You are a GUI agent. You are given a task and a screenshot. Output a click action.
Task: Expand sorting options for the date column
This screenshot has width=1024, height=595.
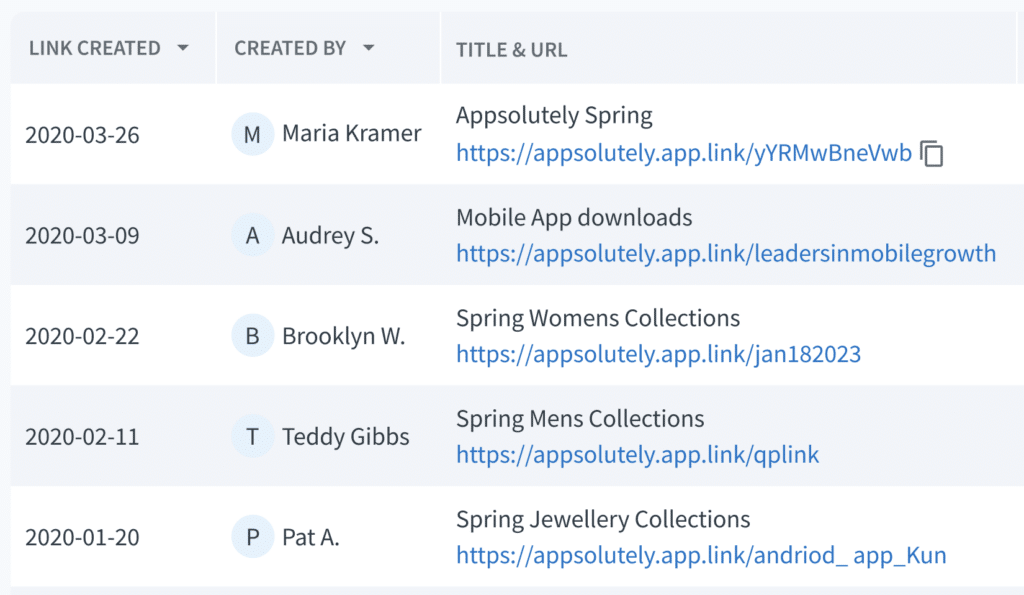coord(184,47)
